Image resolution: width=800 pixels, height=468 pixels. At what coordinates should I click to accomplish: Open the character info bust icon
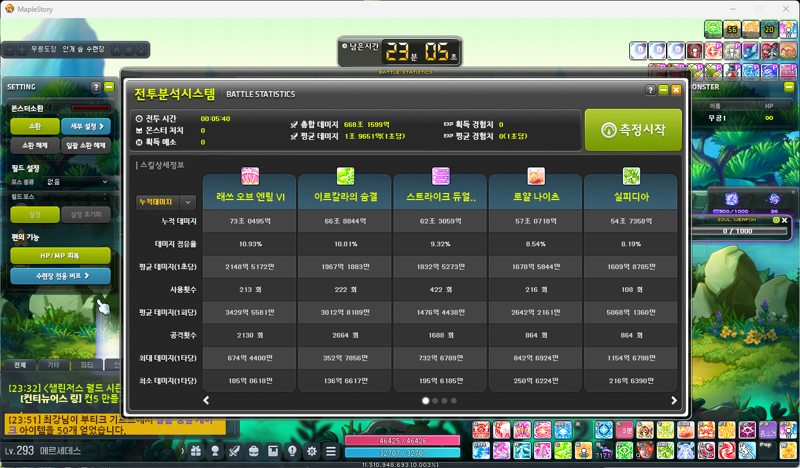(x=215, y=451)
